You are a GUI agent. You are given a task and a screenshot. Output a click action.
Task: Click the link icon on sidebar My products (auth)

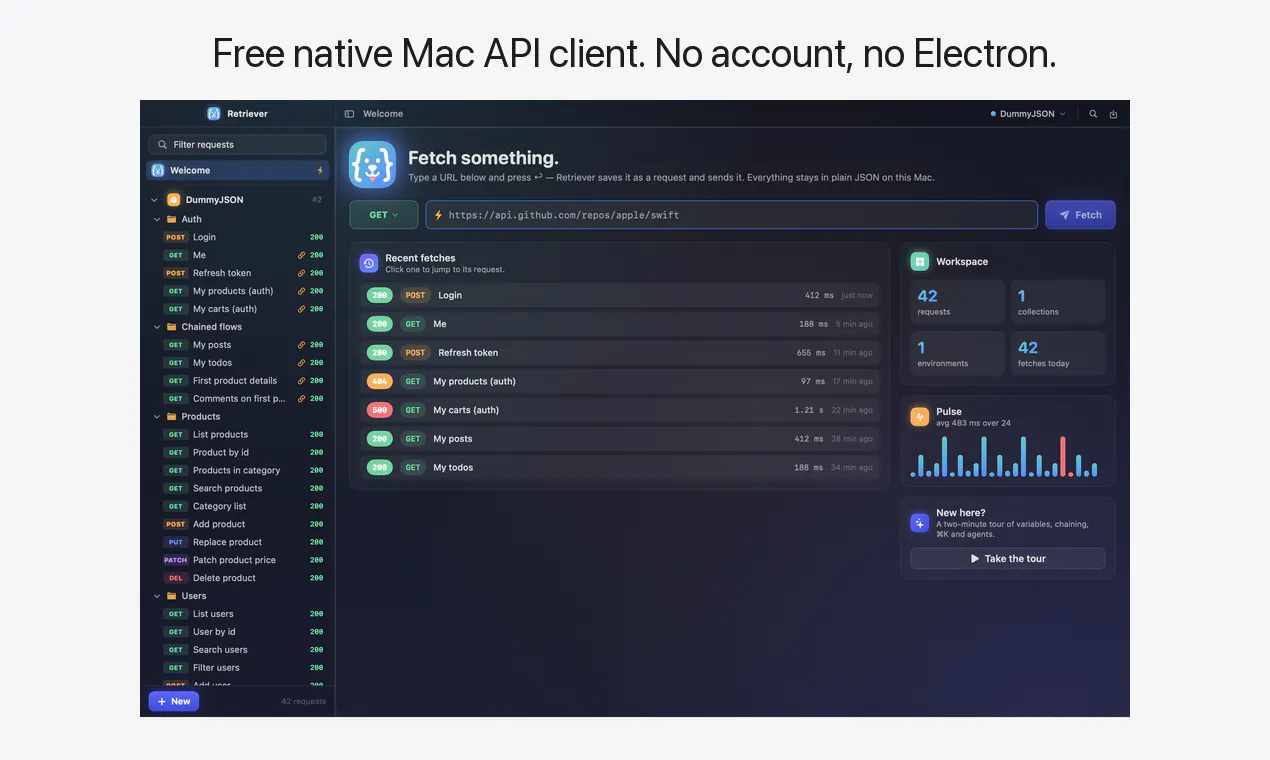point(302,291)
